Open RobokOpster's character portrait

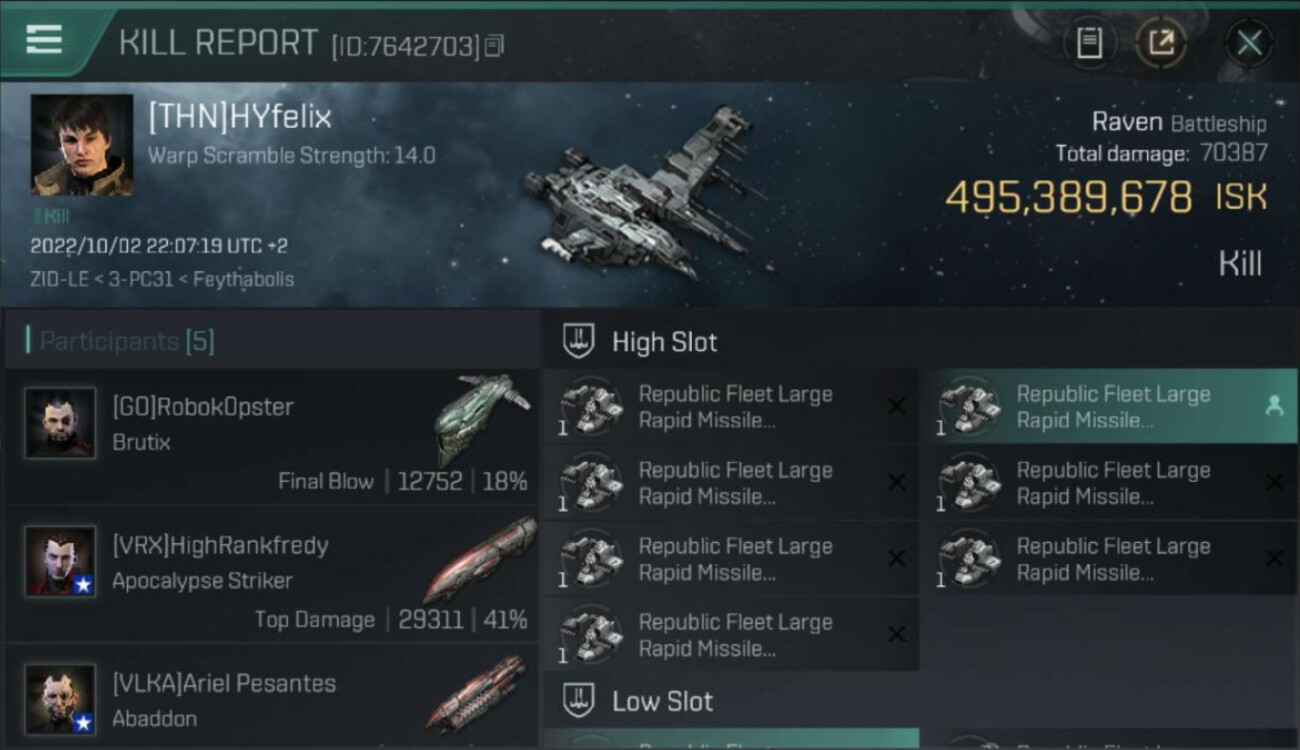(60, 423)
